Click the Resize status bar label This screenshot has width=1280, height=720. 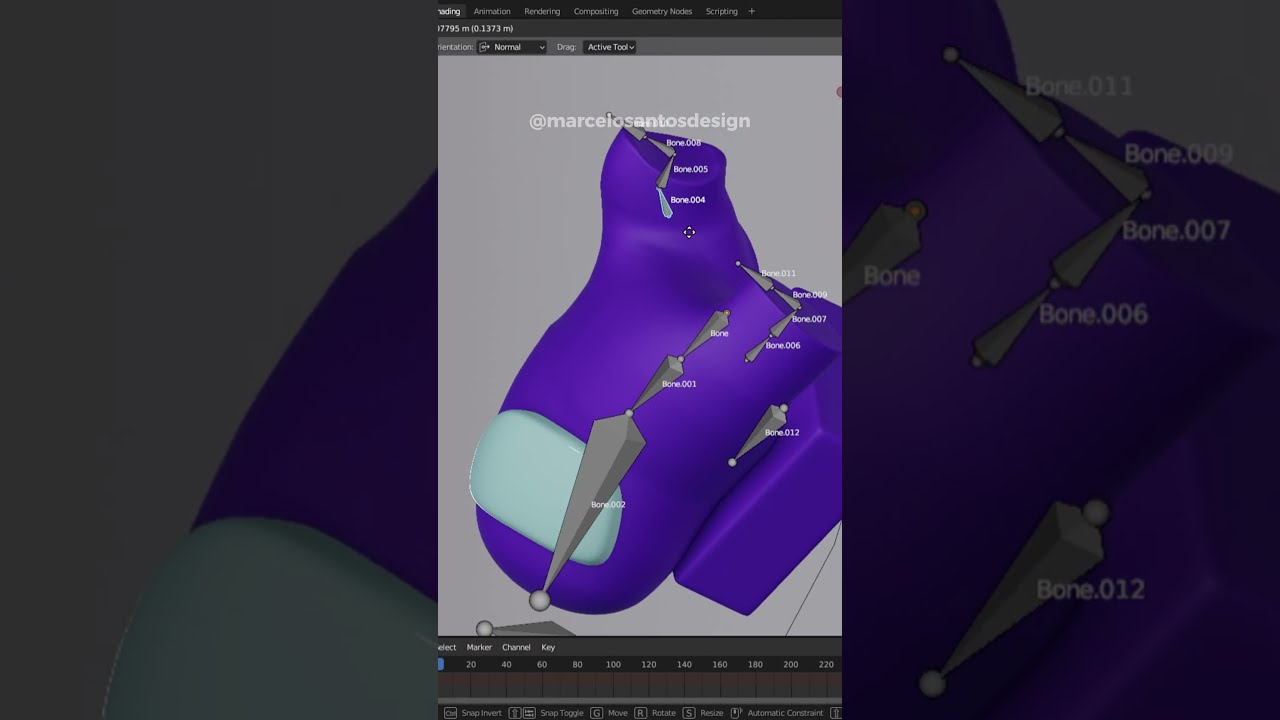click(x=712, y=713)
